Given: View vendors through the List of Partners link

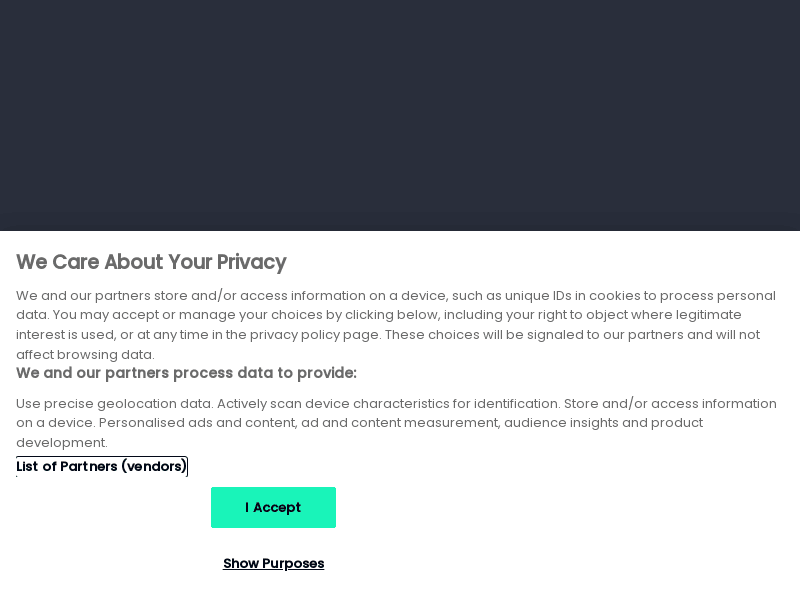Looking at the screenshot, I should [102, 466].
